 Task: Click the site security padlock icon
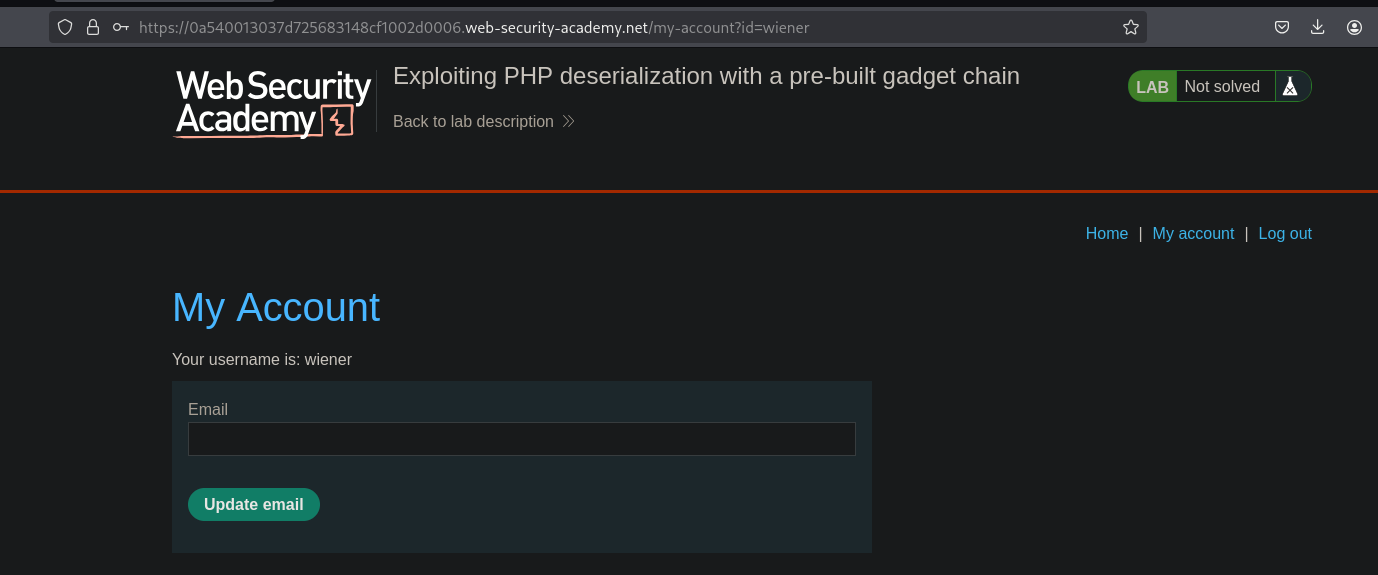pyautogui.click(x=93, y=28)
